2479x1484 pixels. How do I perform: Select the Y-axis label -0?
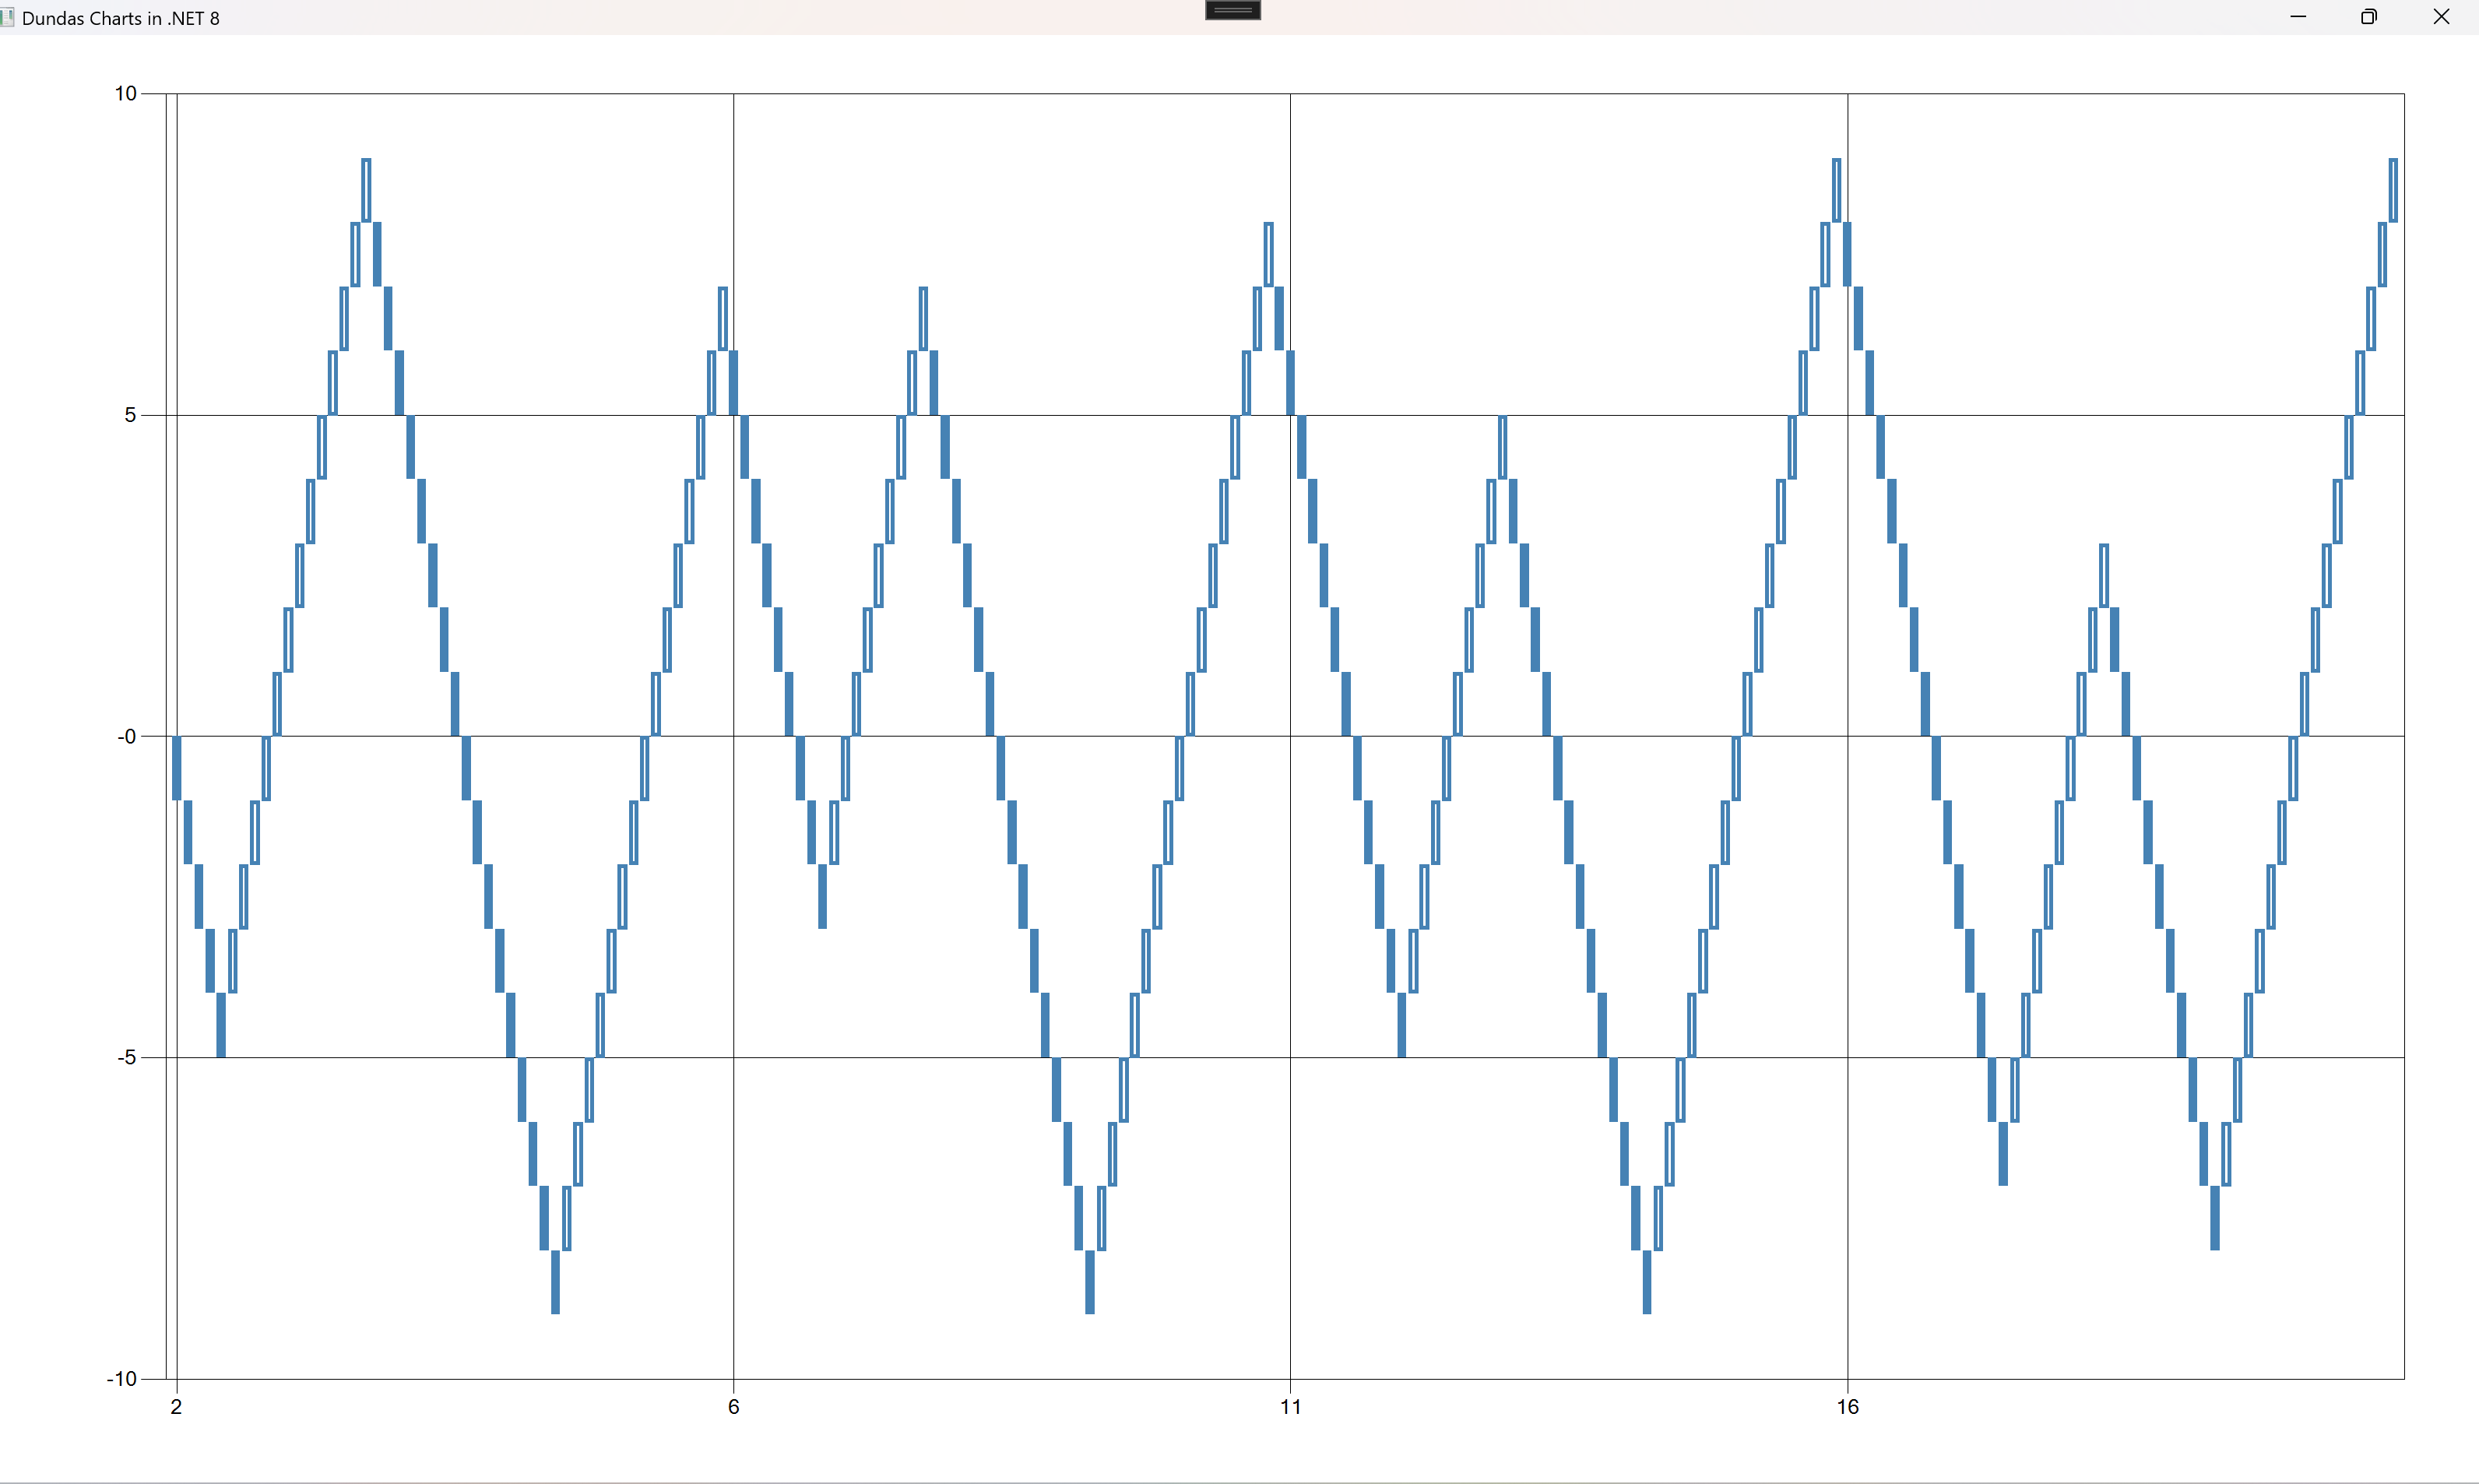(126, 736)
